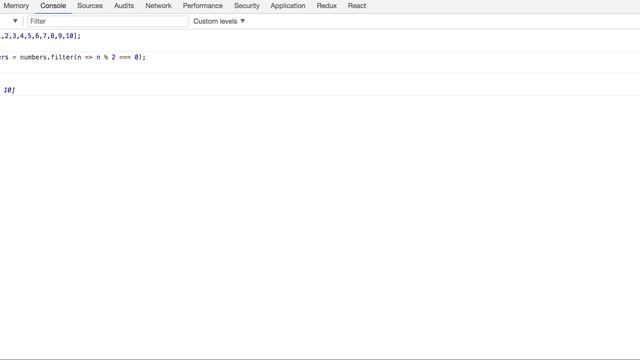Open the Redux tab
The width and height of the screenshot is (640, 360).
click(327, 6)
